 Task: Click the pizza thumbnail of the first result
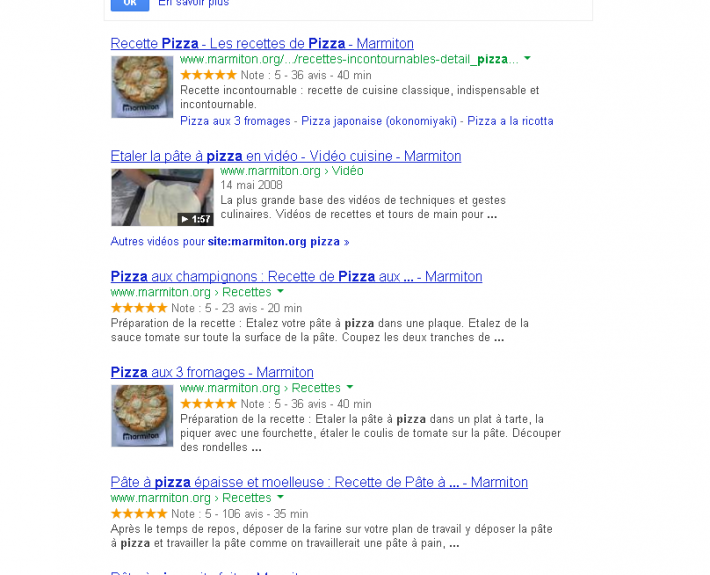click(142, 87)
